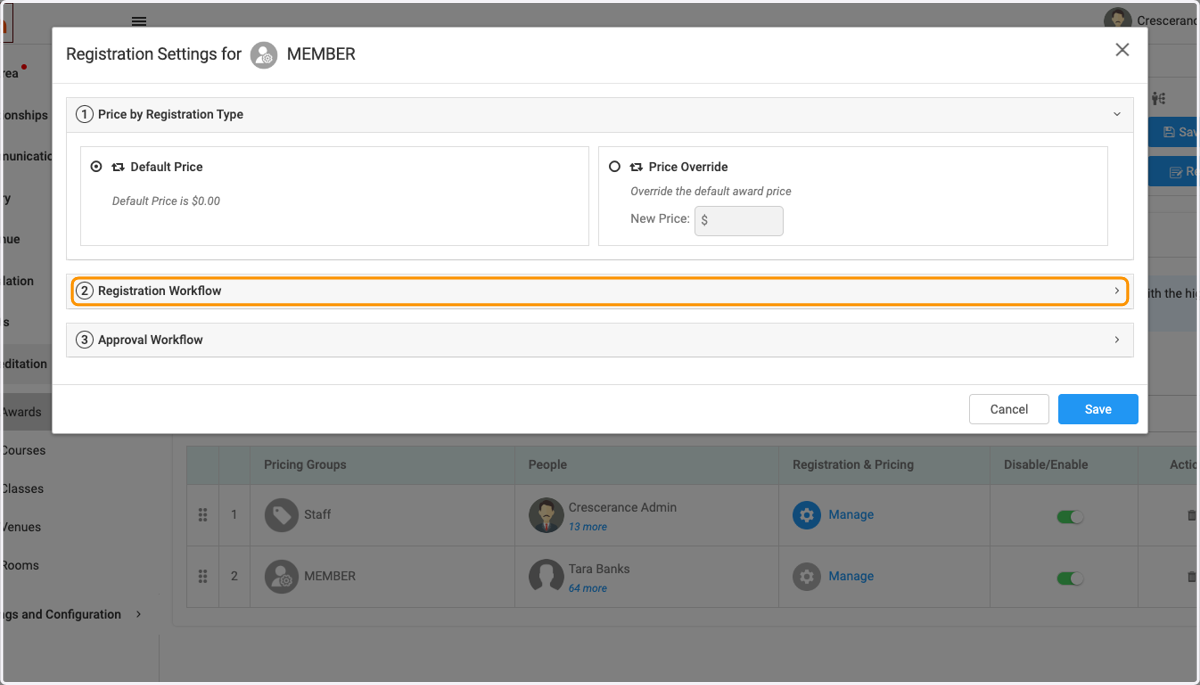The height and width of the screenshot is (685, 1200).
Task: Click the Crescerance Admin name in the table
Action: tap(622, 507)
